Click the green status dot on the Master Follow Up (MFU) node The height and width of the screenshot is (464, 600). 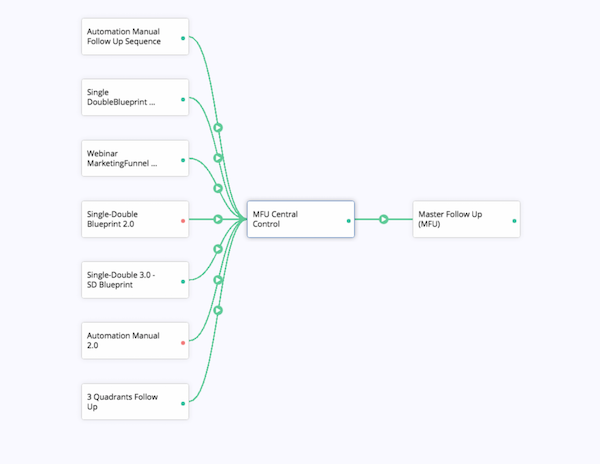coord(514,221)
